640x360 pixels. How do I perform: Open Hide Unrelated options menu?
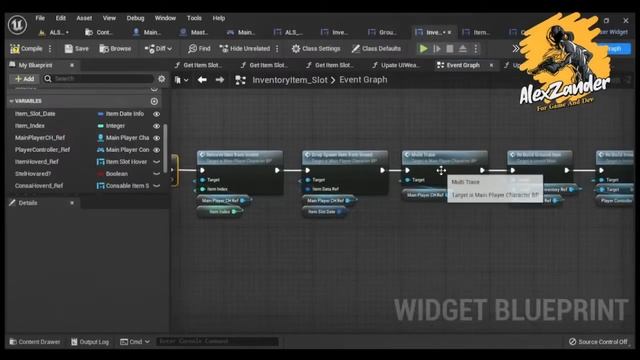pos(277,49)
